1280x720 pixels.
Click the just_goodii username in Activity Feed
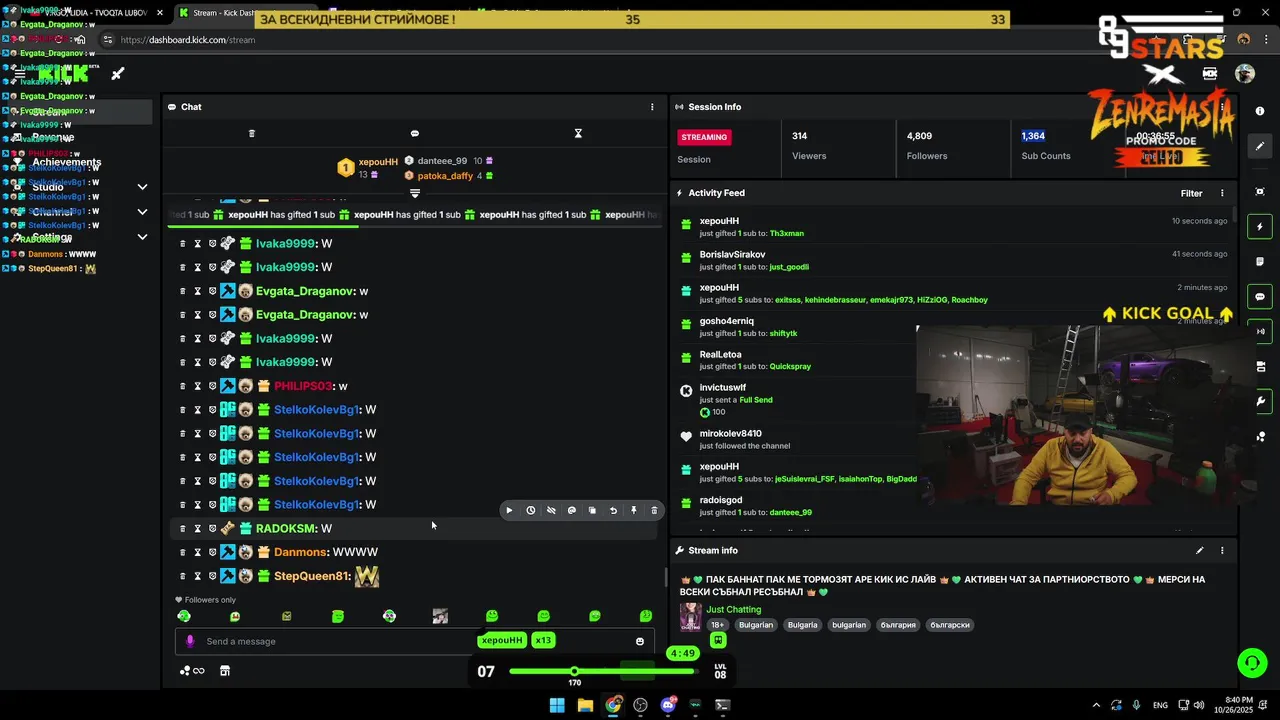(789, 267)
